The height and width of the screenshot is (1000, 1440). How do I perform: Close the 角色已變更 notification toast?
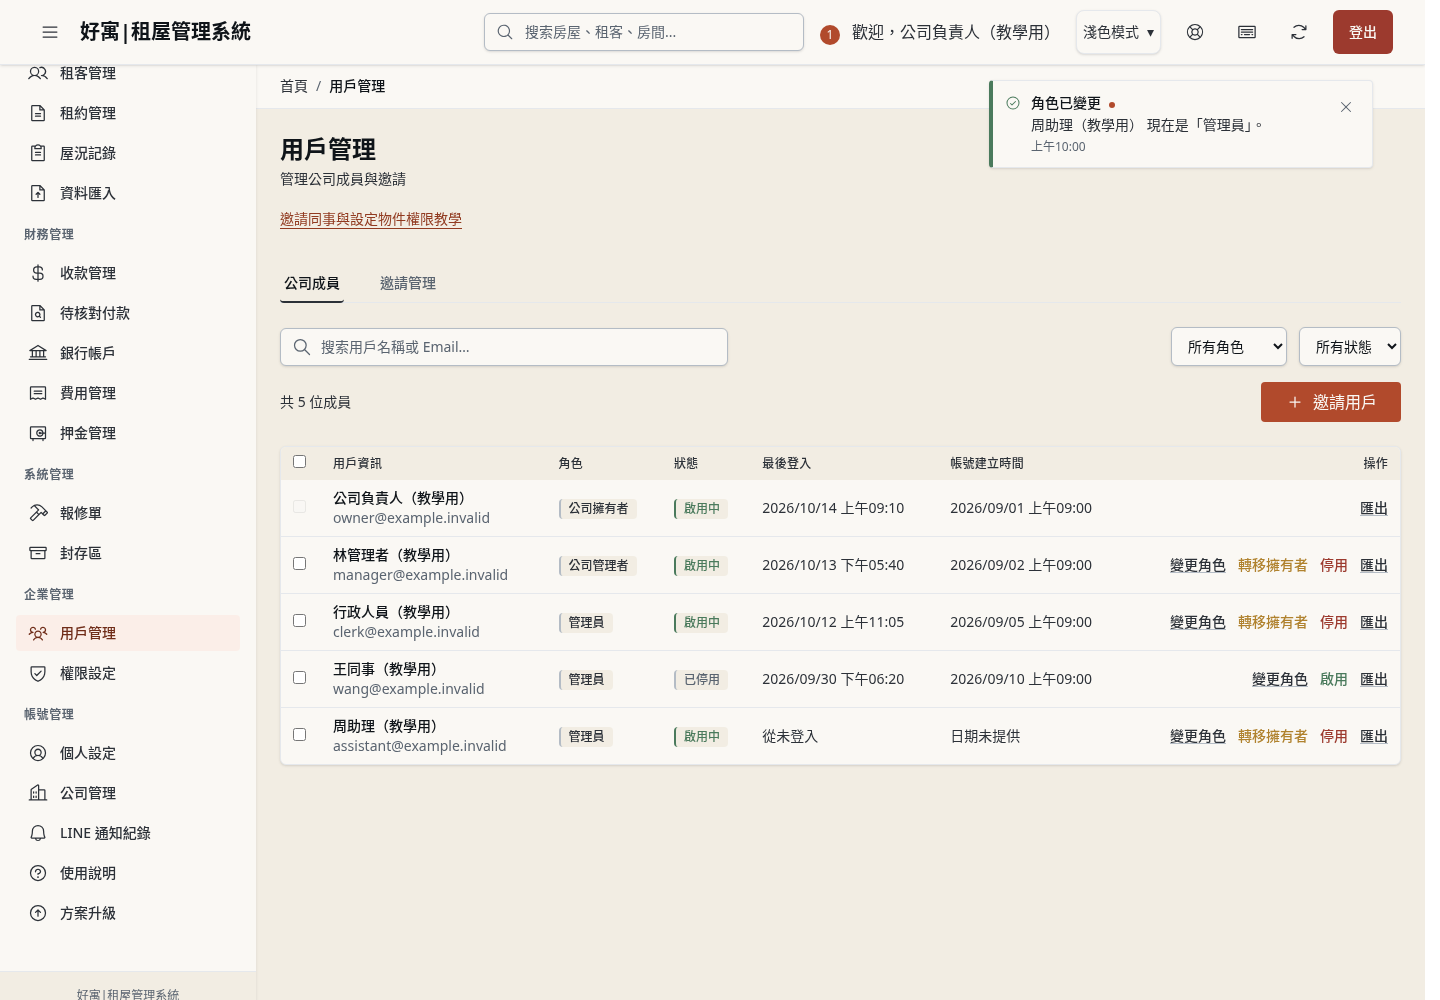[x=1346, y=107]
